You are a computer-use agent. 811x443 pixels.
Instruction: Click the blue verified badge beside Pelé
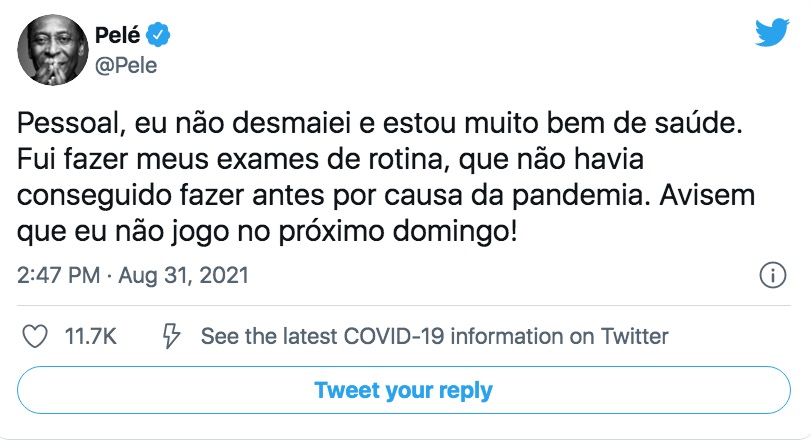pyautogui.click(x=159, y=37)
